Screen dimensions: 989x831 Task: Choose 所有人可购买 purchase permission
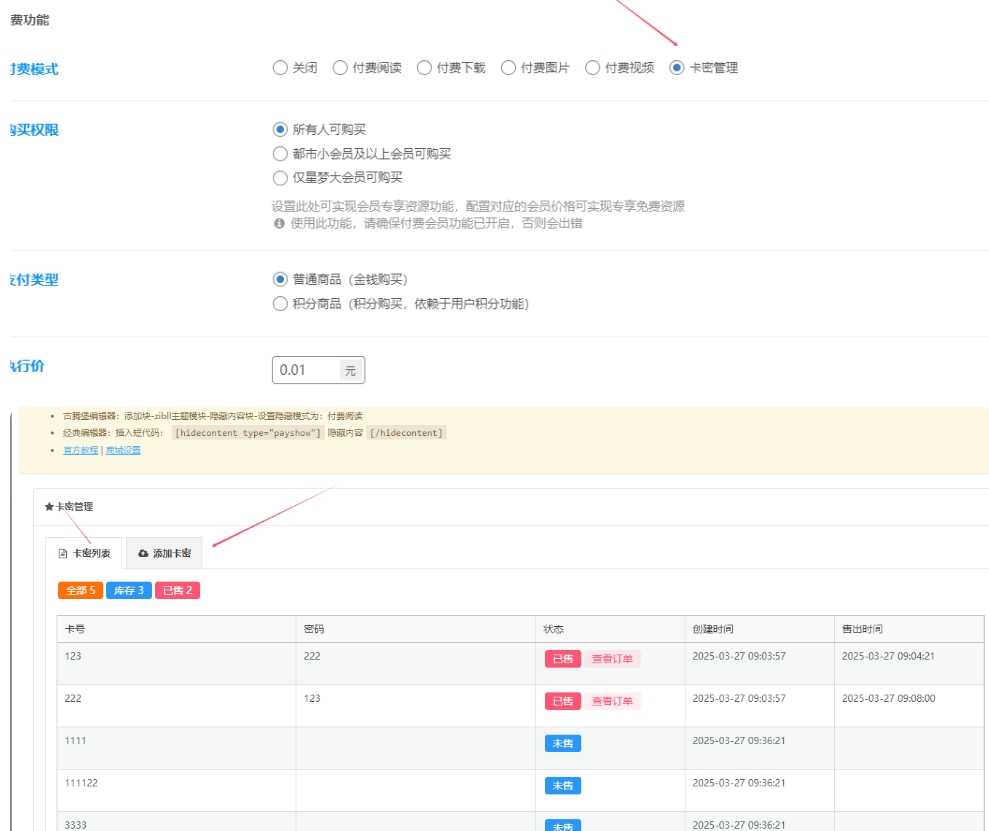(x=280, y=129)
